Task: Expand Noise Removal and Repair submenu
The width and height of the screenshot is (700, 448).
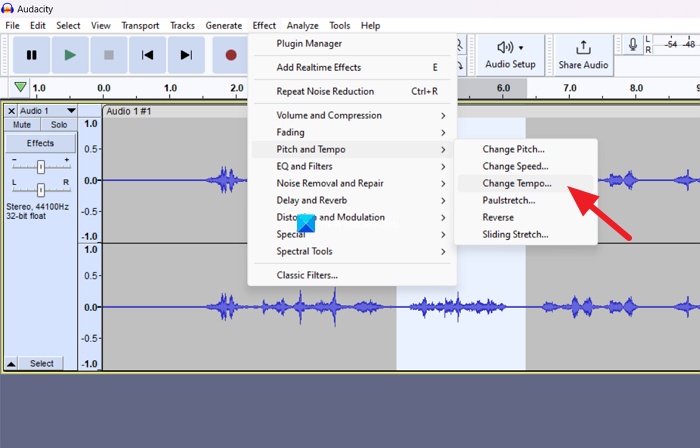Action: click(x=353, y=183)
